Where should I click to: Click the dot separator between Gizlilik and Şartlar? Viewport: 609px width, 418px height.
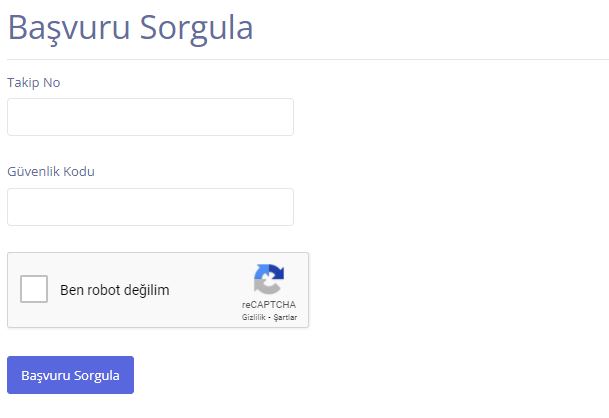point(270,317)
